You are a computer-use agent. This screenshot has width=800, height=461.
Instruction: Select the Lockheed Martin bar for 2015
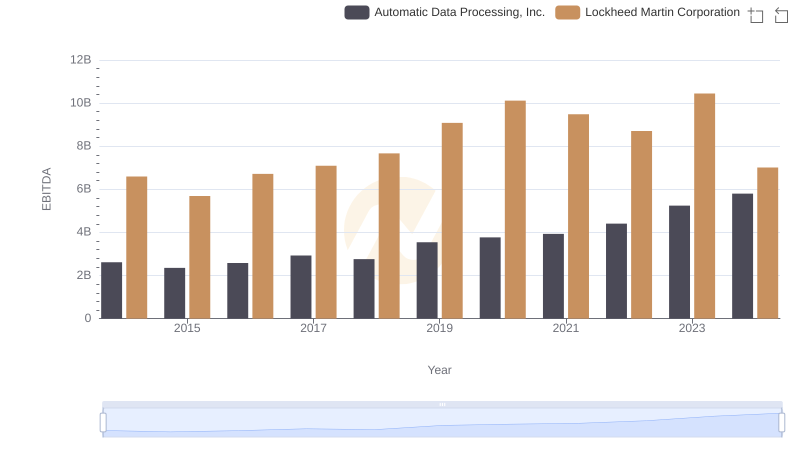(x=199, y=257)
